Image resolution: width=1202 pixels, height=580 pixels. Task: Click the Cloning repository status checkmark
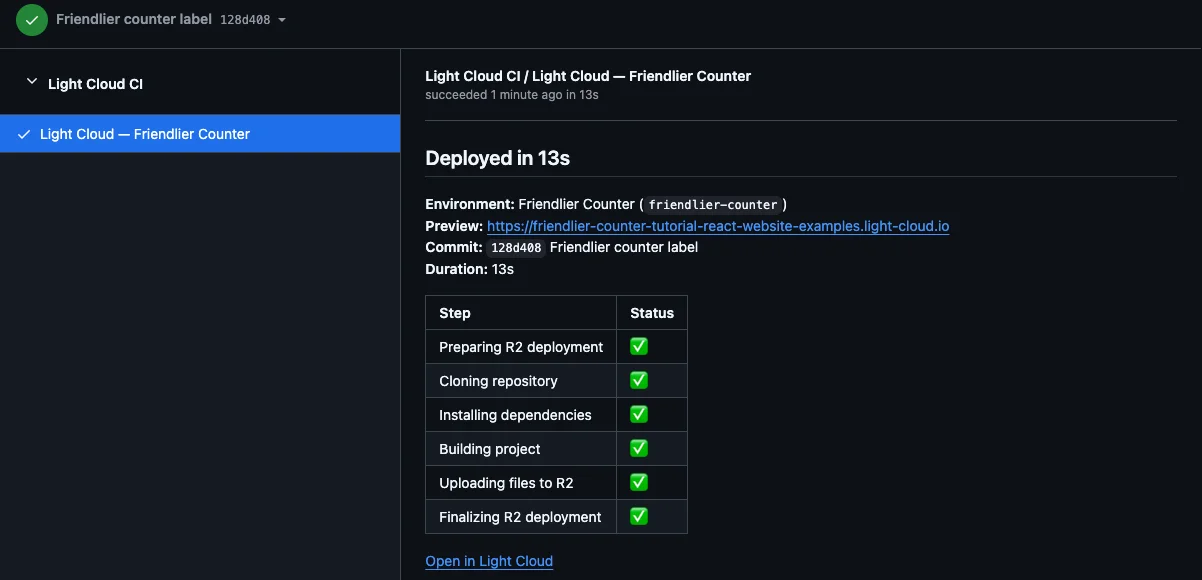pyautogui.click(x=639, y=380)
